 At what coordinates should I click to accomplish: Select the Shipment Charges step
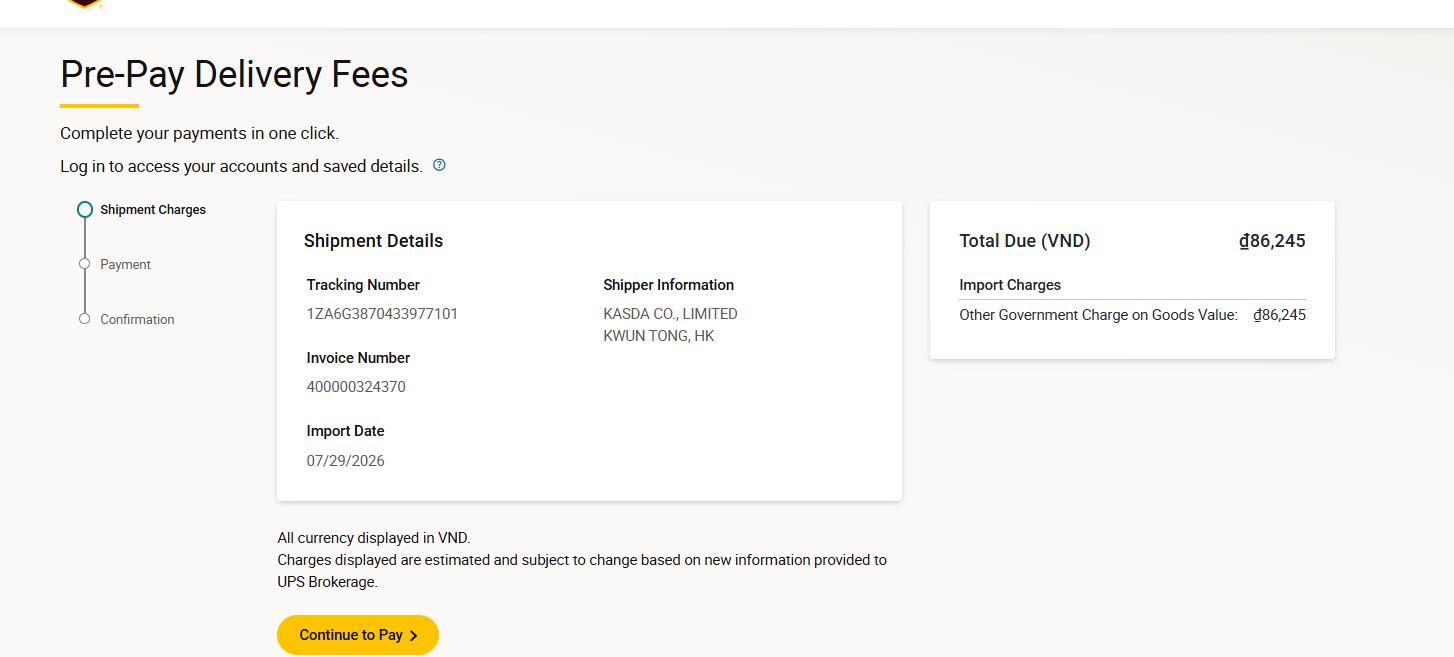pyautogui.click(x=153, y=210)
